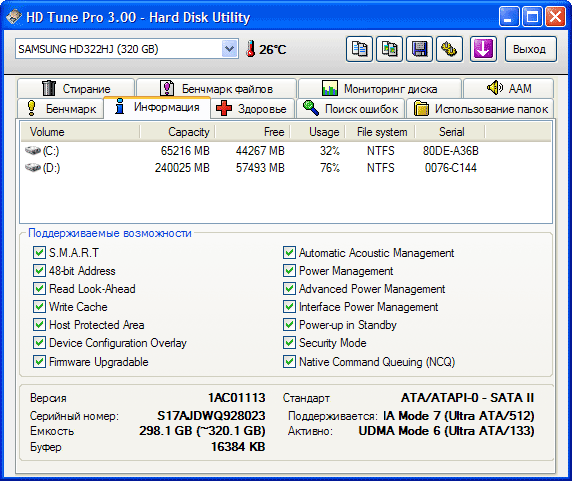Click the capacity value 298.1 GB (~320.1 GB)
The height and width of the screenshot is (481, 572).
[x=202, y=431]
